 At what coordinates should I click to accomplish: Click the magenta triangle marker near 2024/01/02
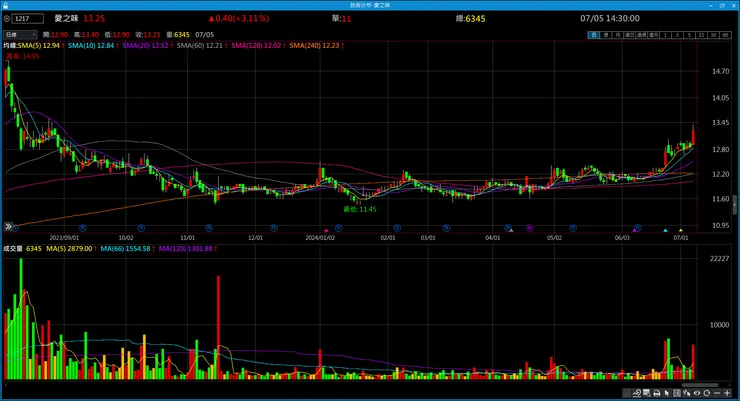326,230
